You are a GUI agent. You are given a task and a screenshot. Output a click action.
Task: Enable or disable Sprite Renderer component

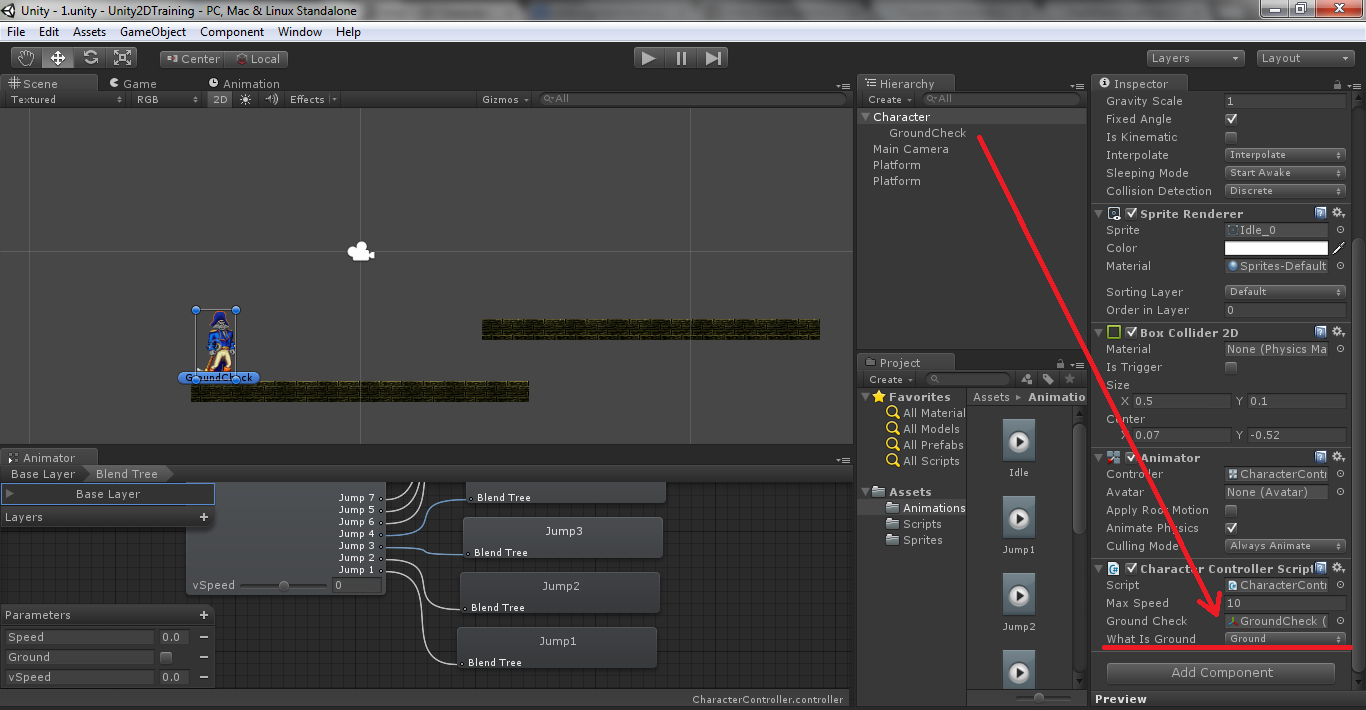[x=1131, y=213]
